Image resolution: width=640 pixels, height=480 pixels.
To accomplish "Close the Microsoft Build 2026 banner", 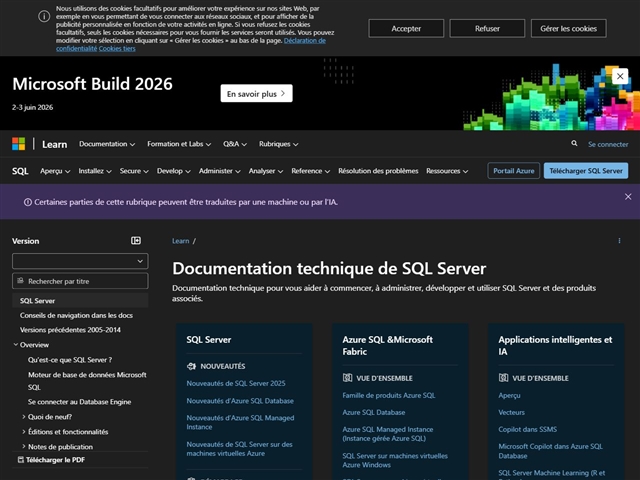I will pos(620,76).
